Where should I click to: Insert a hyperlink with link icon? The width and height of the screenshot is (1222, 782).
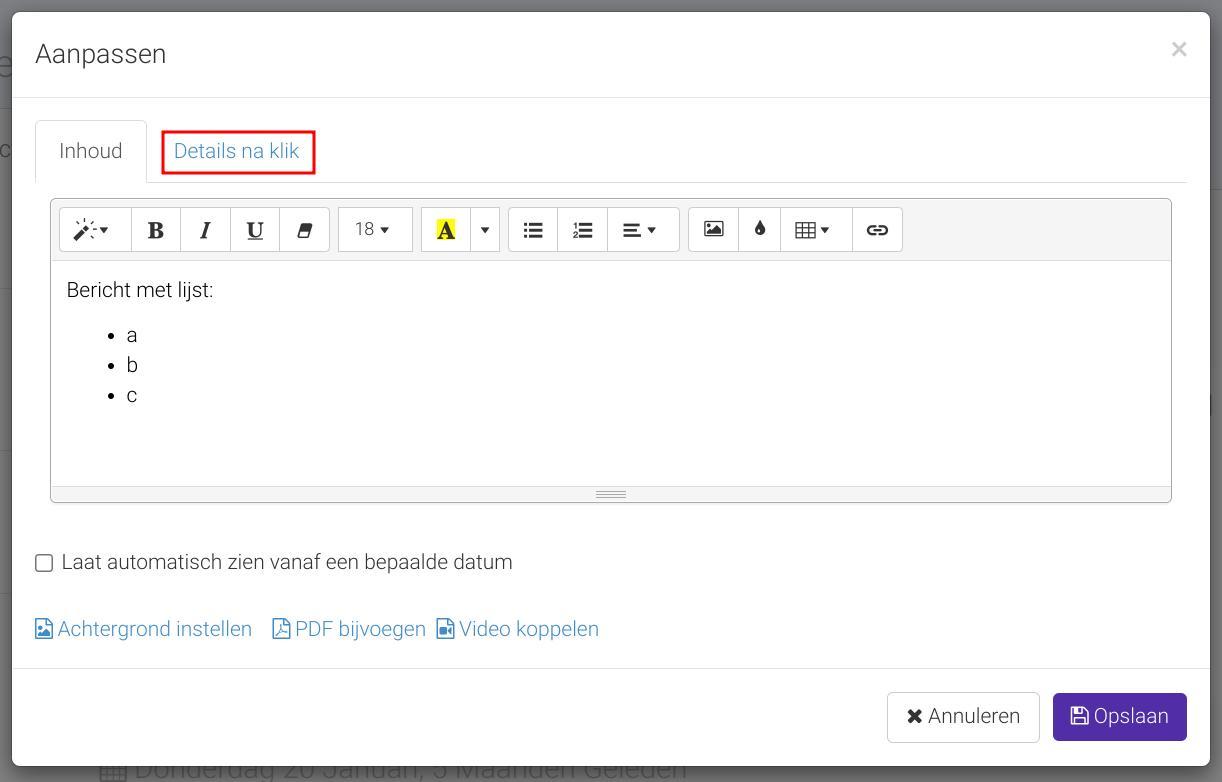(x=877, y=230)
